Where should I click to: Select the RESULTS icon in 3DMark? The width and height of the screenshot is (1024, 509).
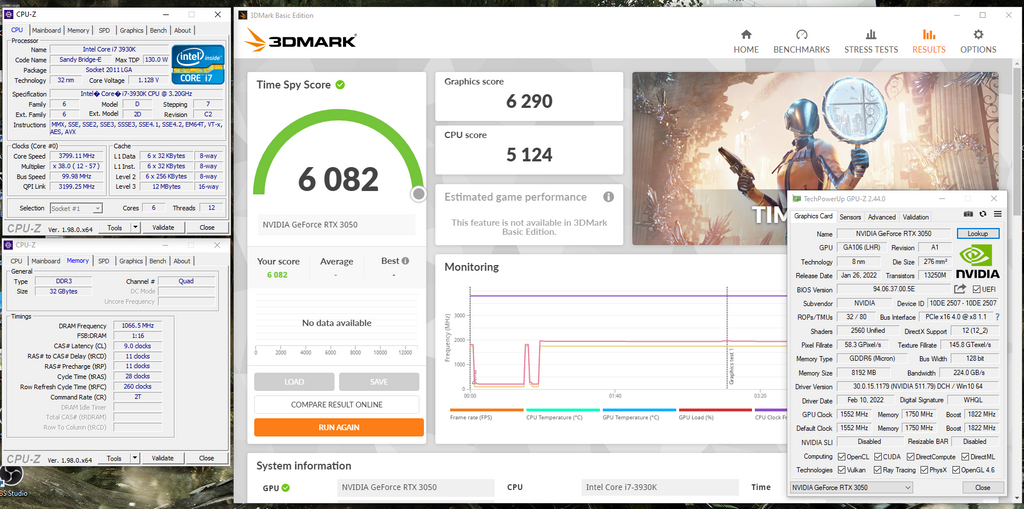(x=929, y=35)
